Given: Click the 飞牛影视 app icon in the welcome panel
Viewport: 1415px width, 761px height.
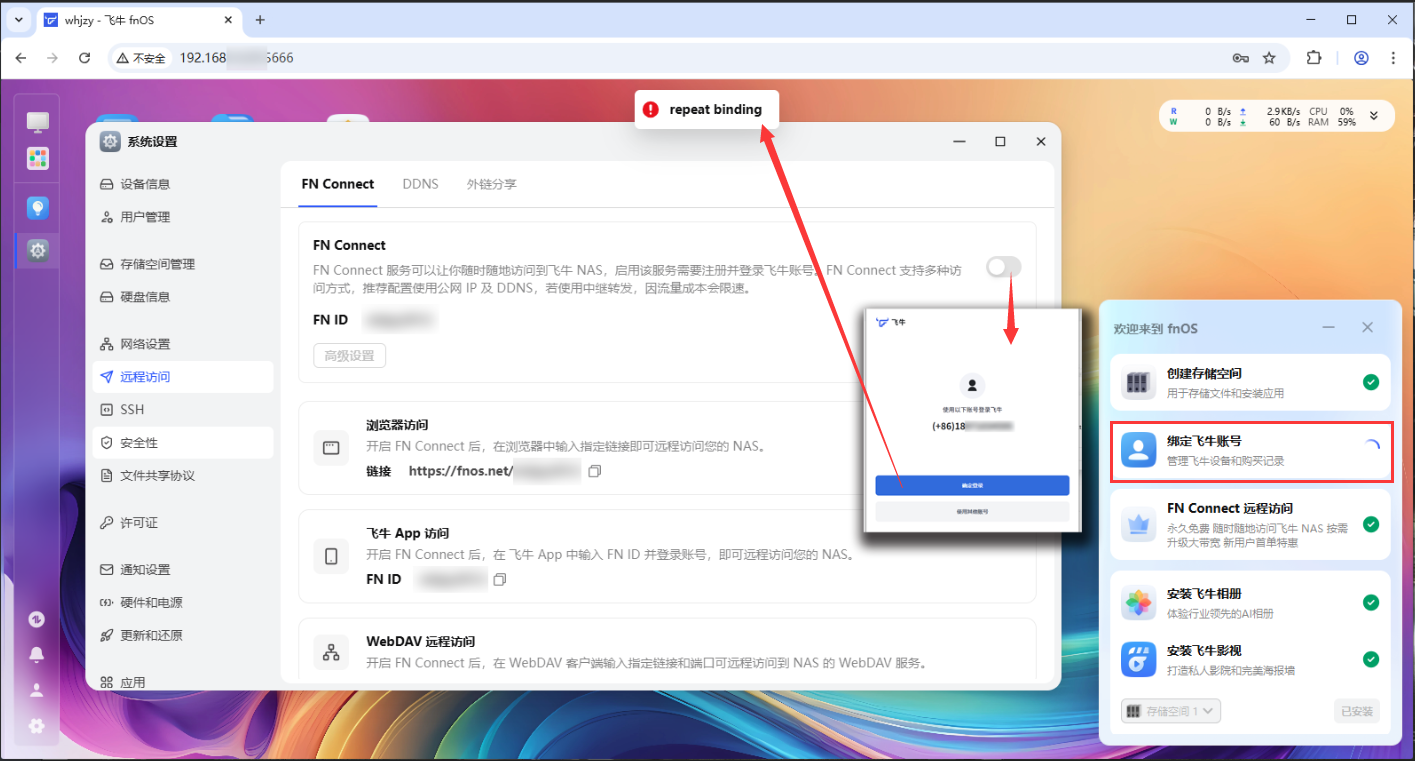Looking at the screenshot, I should [x=1138, y=659].
